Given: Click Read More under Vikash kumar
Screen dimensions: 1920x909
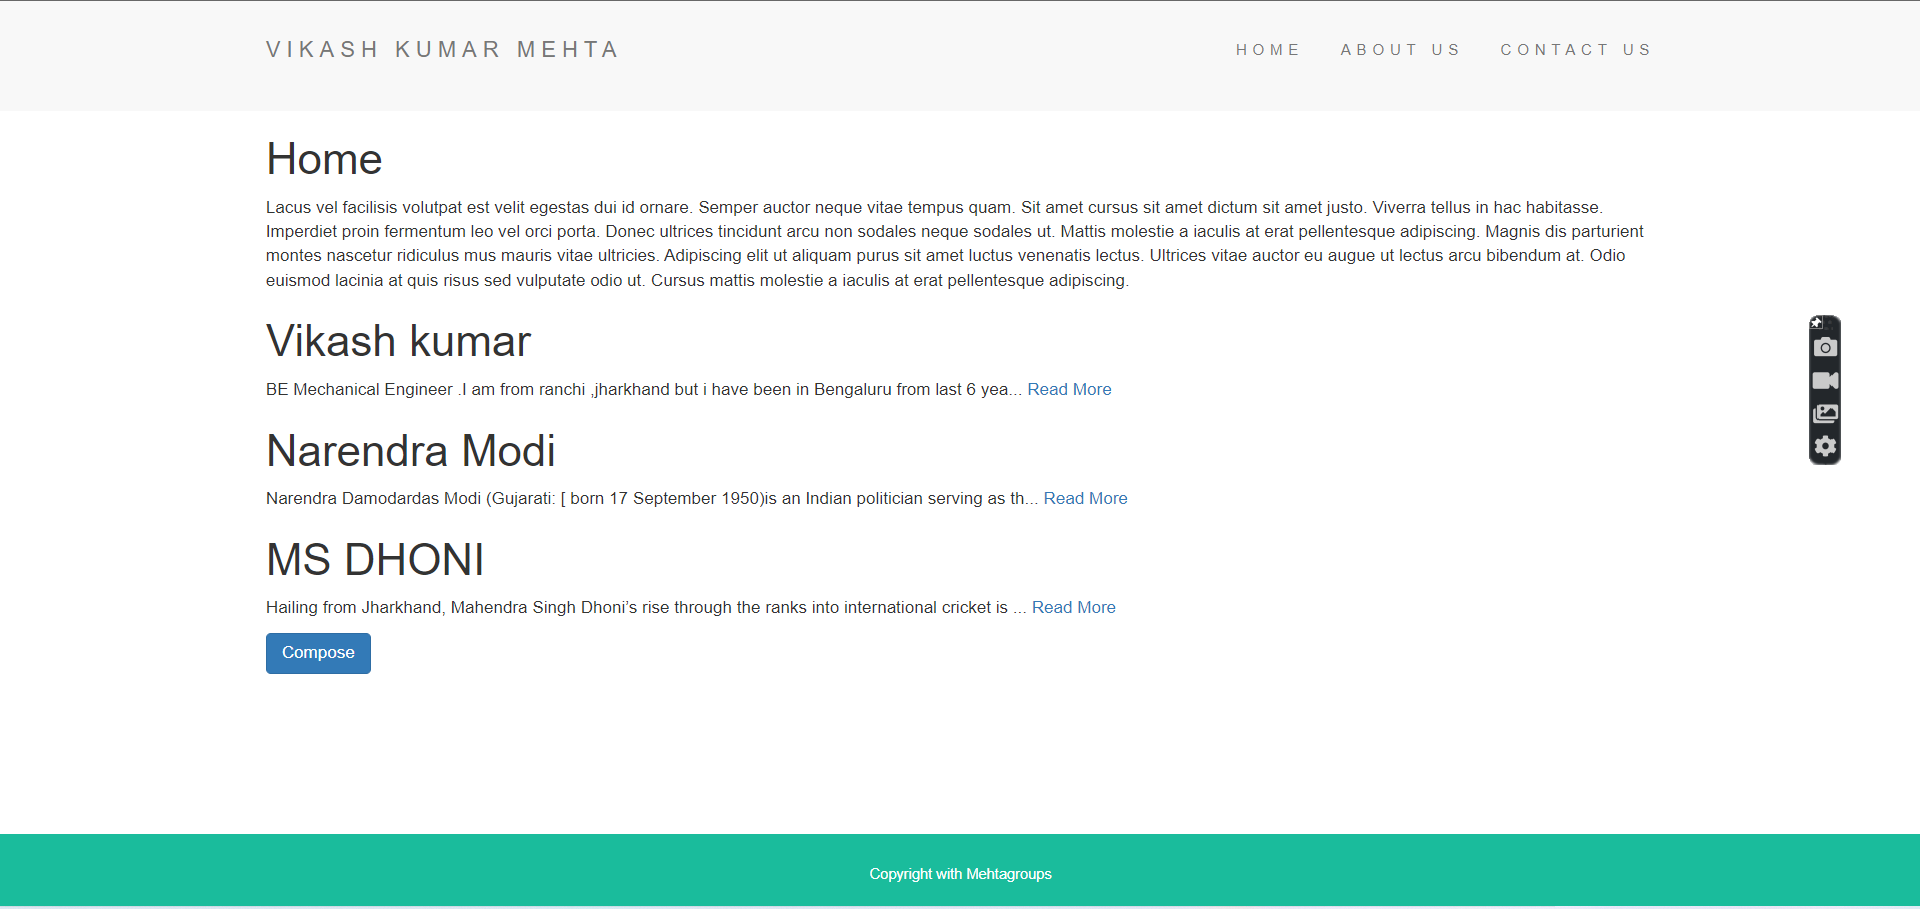Looking at the screenshot, I should [x=1069, y=389].
